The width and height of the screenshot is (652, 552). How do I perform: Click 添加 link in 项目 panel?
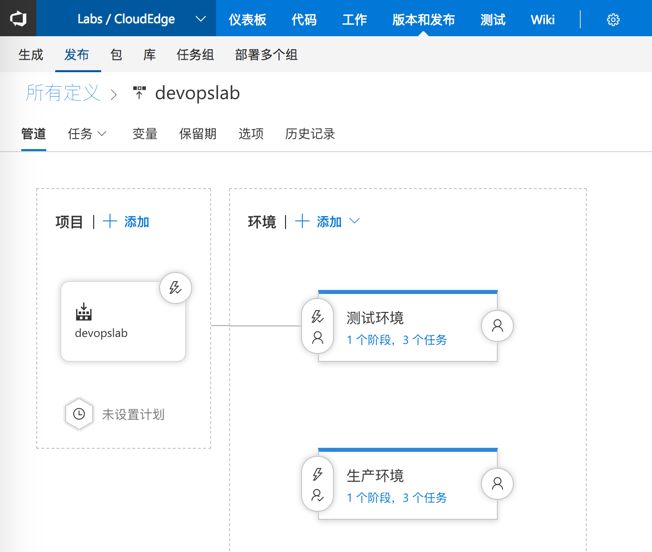tap(136, 222)
